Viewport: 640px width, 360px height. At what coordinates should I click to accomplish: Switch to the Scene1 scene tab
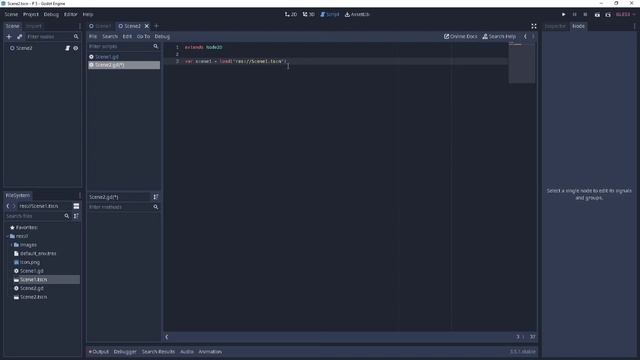click(100, 26)
